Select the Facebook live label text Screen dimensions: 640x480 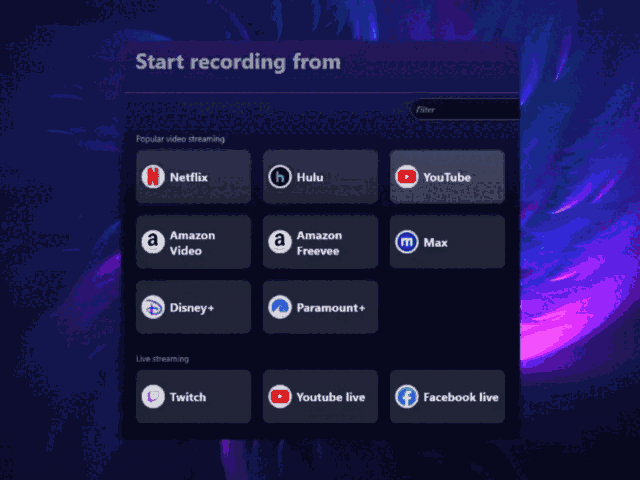click(x=461, y=397)
